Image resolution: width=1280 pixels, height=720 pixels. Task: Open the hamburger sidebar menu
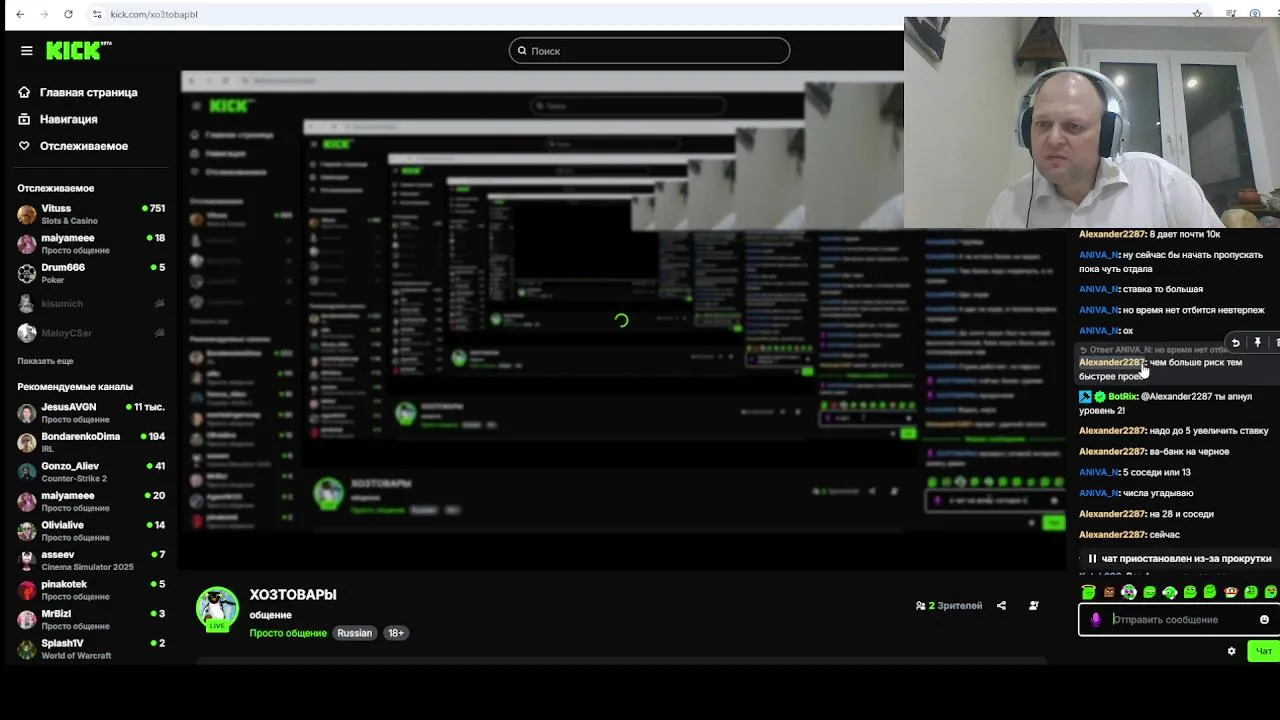point(27,51)
